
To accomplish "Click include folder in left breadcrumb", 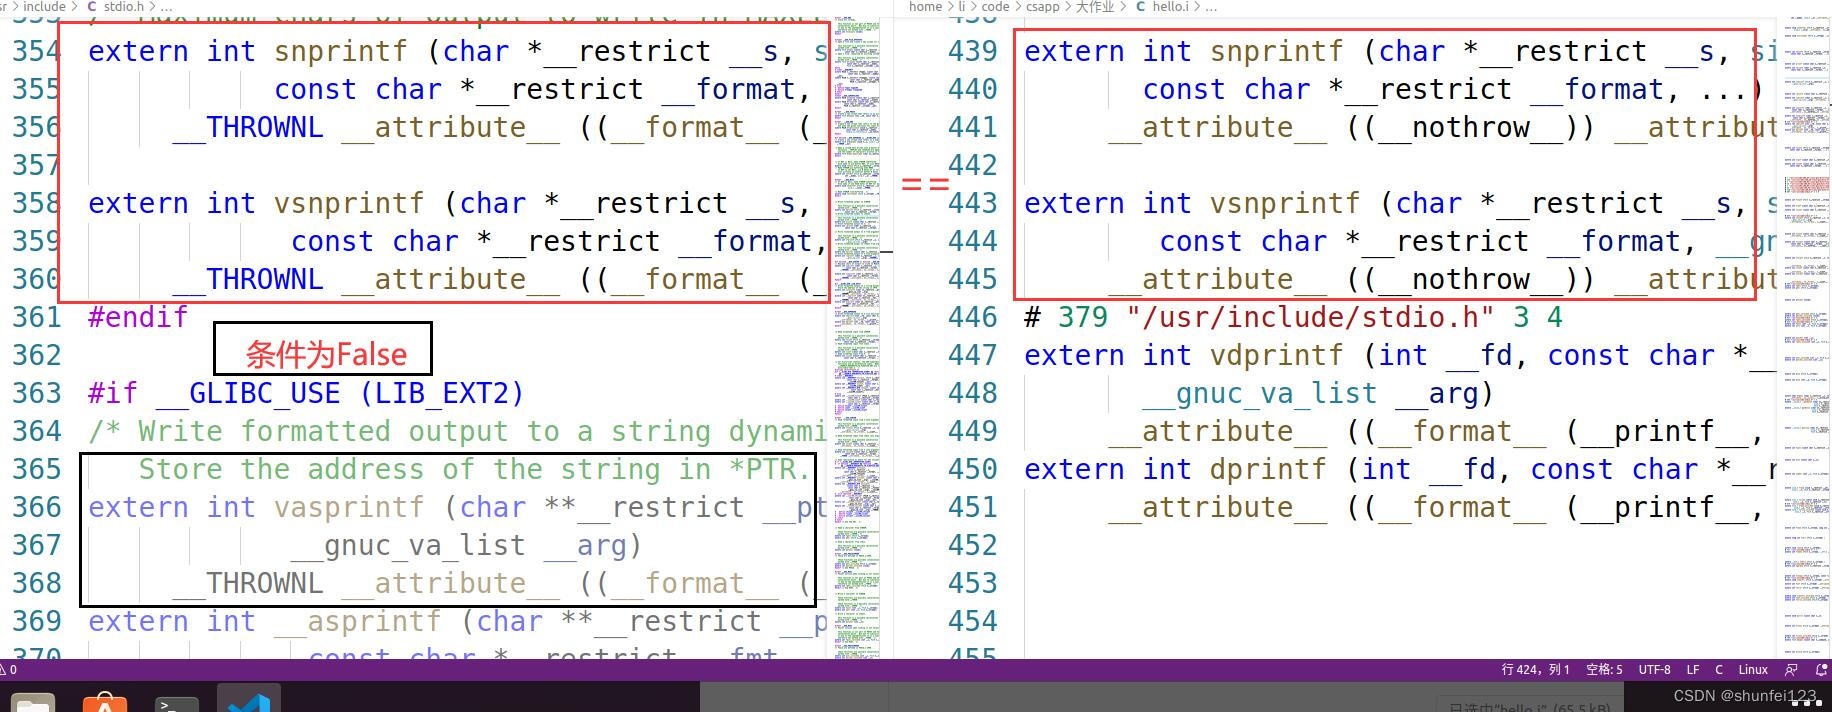I will point(44,6).
